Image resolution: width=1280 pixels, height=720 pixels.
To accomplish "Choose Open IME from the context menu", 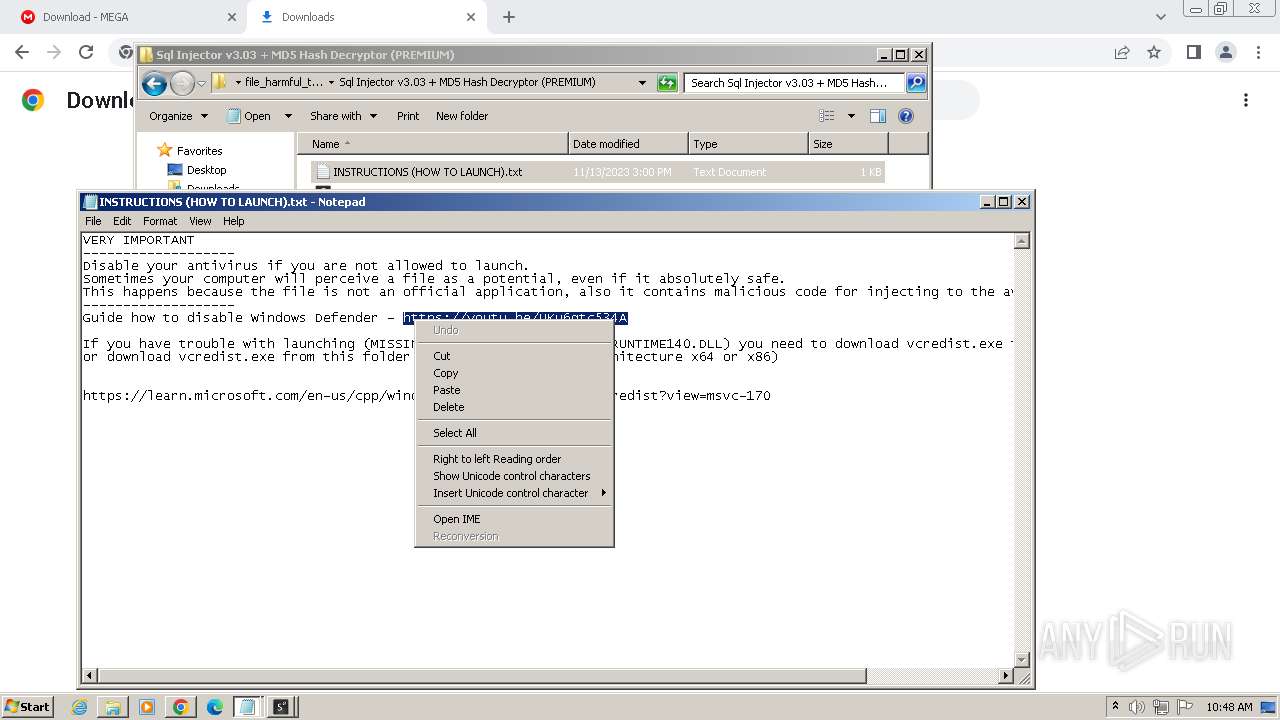I will point(514,519).
